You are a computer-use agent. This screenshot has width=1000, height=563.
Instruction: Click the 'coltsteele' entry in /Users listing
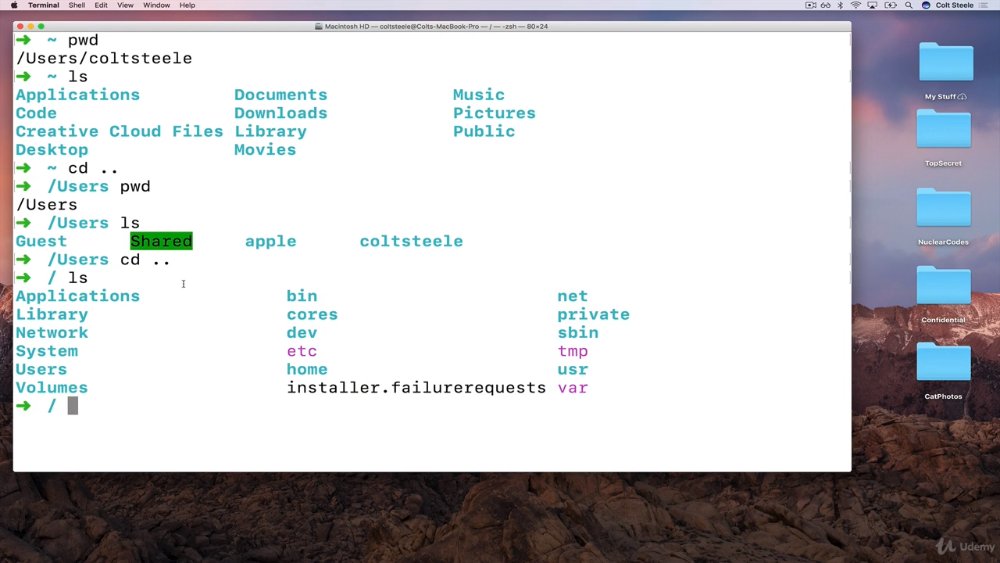[411, 241]
